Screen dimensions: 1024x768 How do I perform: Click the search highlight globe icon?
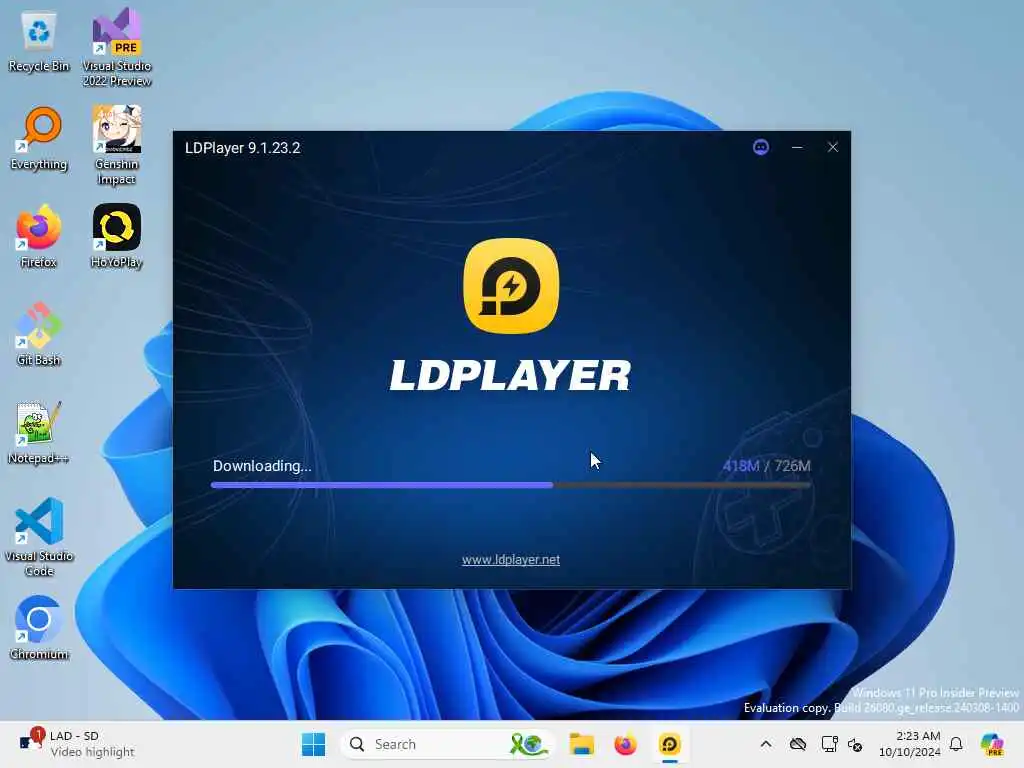(x=528, y=744)
